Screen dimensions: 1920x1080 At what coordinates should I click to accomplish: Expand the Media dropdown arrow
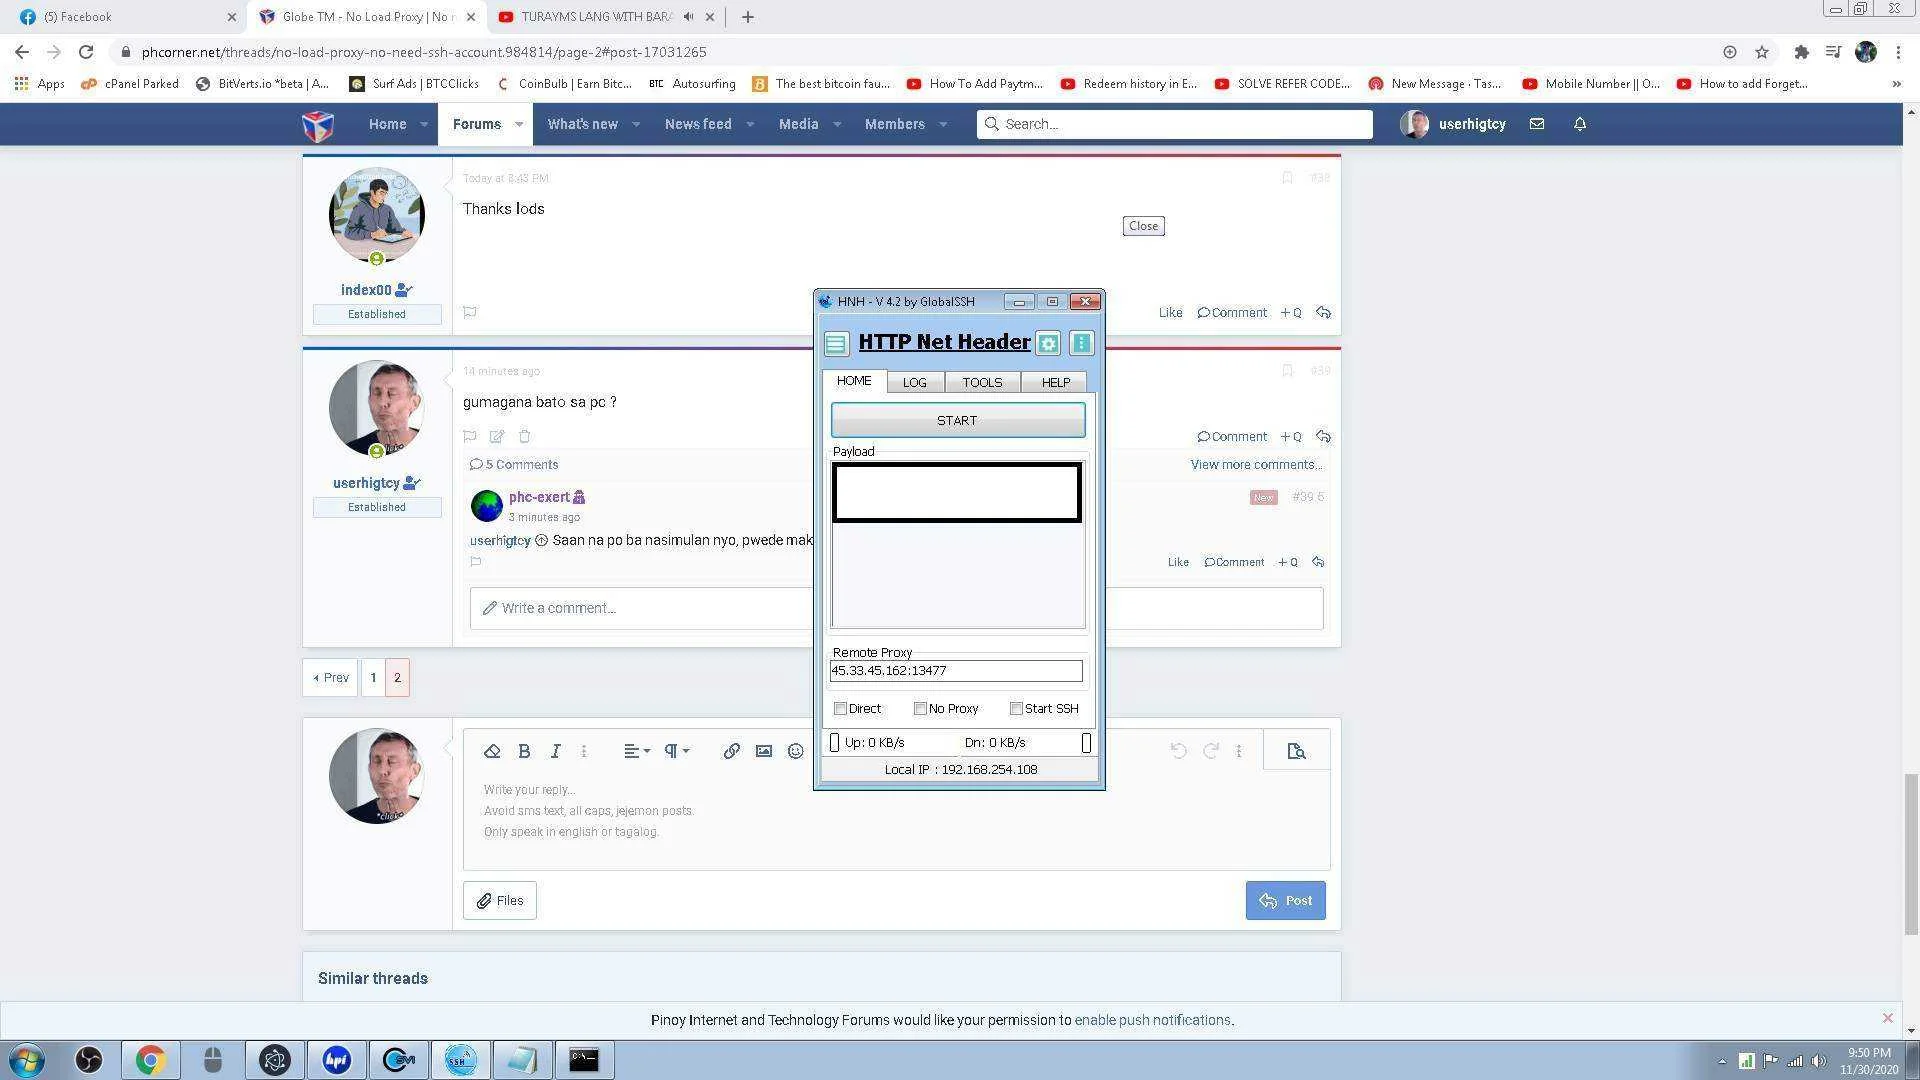[x=837, y=125]
